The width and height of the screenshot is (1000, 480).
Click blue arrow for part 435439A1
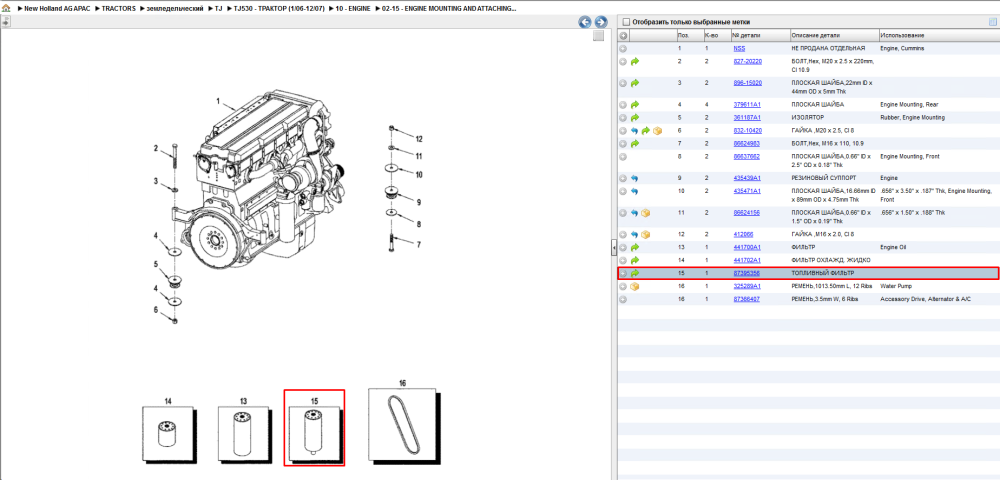coord(635,178)
